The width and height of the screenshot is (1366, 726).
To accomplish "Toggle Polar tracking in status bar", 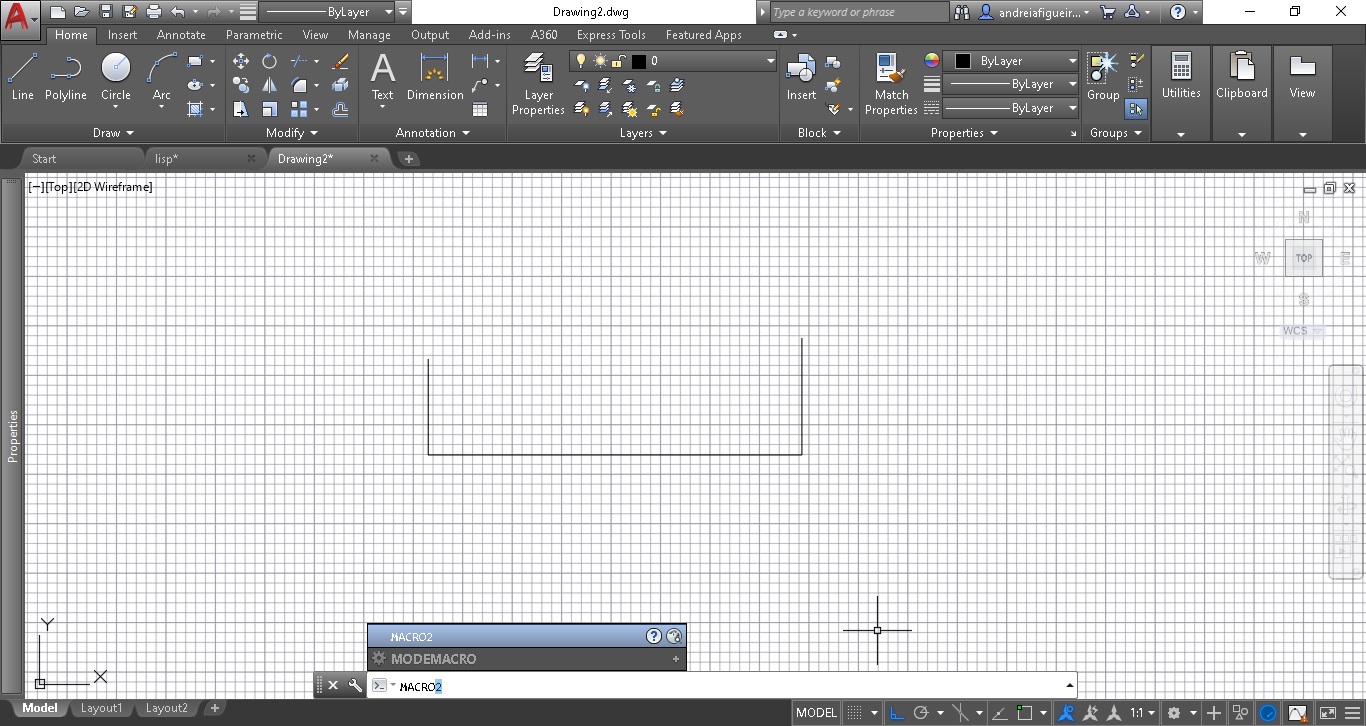I will [921, 713].
